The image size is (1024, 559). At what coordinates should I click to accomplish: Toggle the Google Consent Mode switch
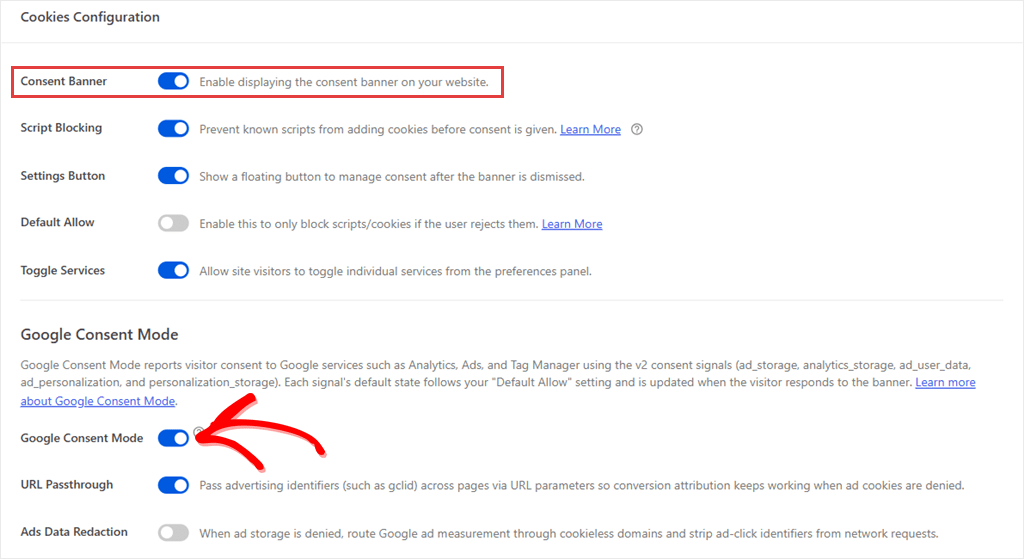point(173,438)
